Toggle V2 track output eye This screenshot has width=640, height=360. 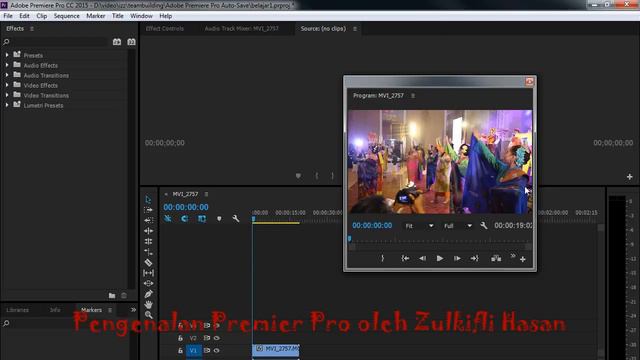(217, 338)
